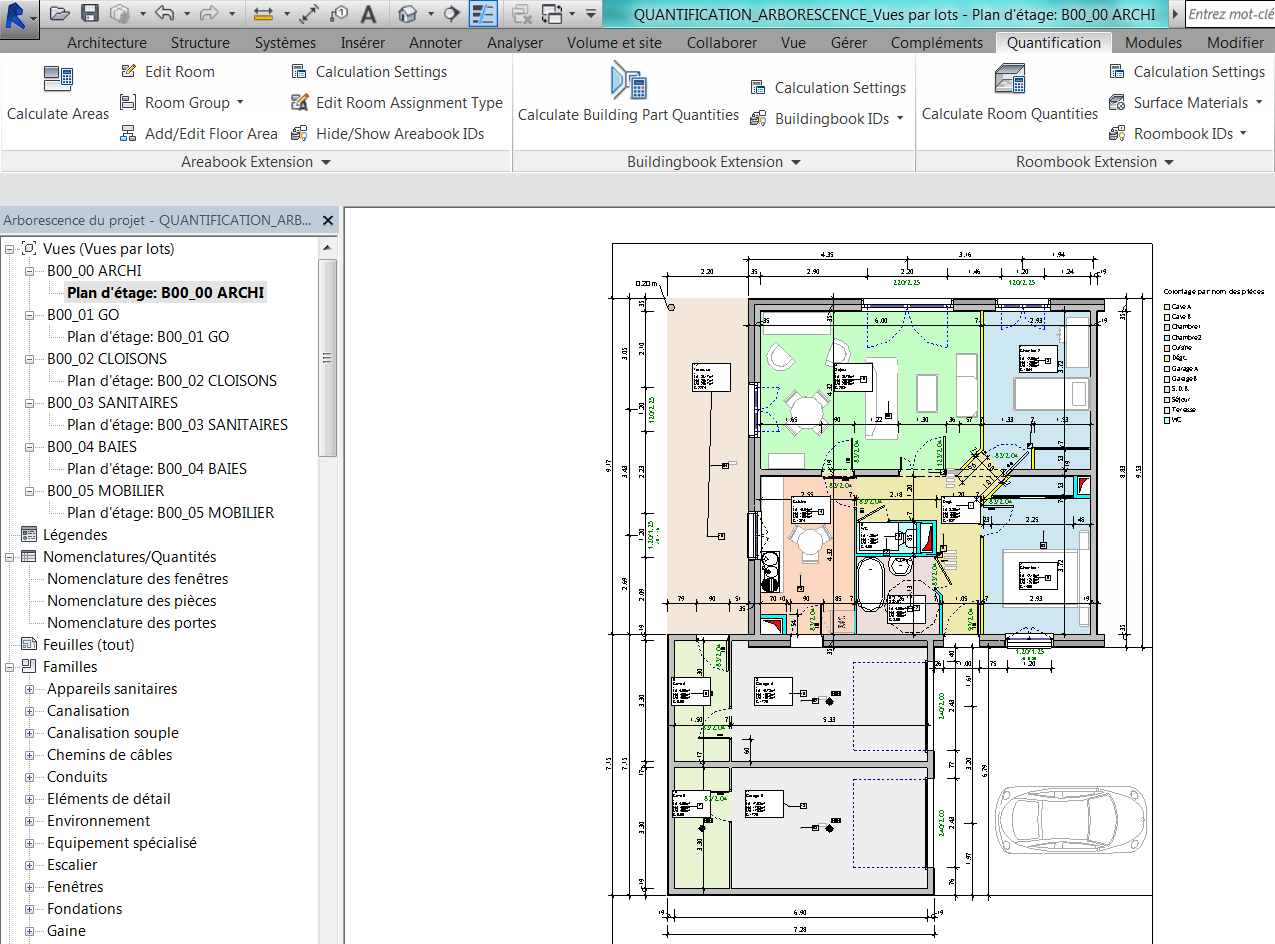1275x944 pixels.
Task: Click Add/Edit Floor Area tool
Action: pos(198,134)
